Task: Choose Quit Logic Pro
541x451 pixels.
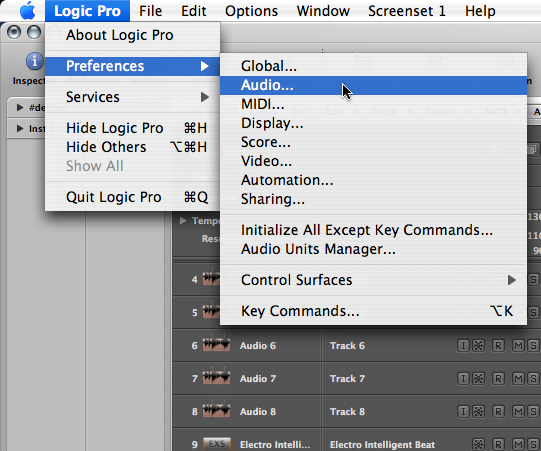Action: pos(132,197)
